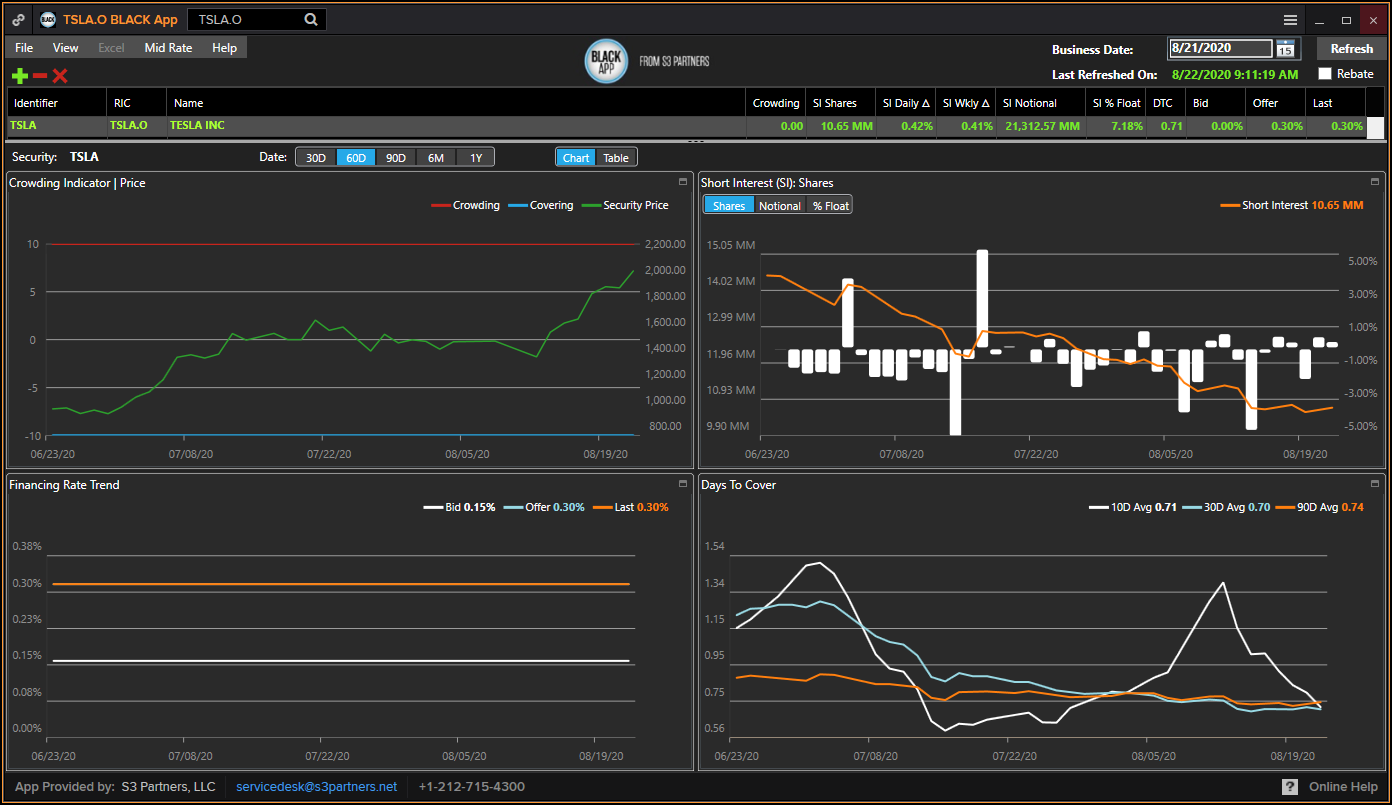Sort by Crowding column header
The image size is (1392, 805).
point(776,103)
